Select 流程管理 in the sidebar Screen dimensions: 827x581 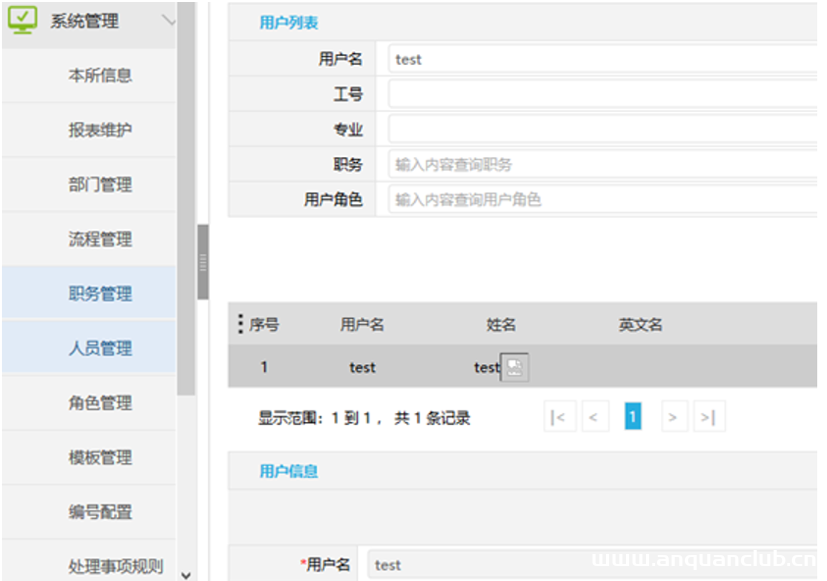pyautogui.click(x=100, y=240)
